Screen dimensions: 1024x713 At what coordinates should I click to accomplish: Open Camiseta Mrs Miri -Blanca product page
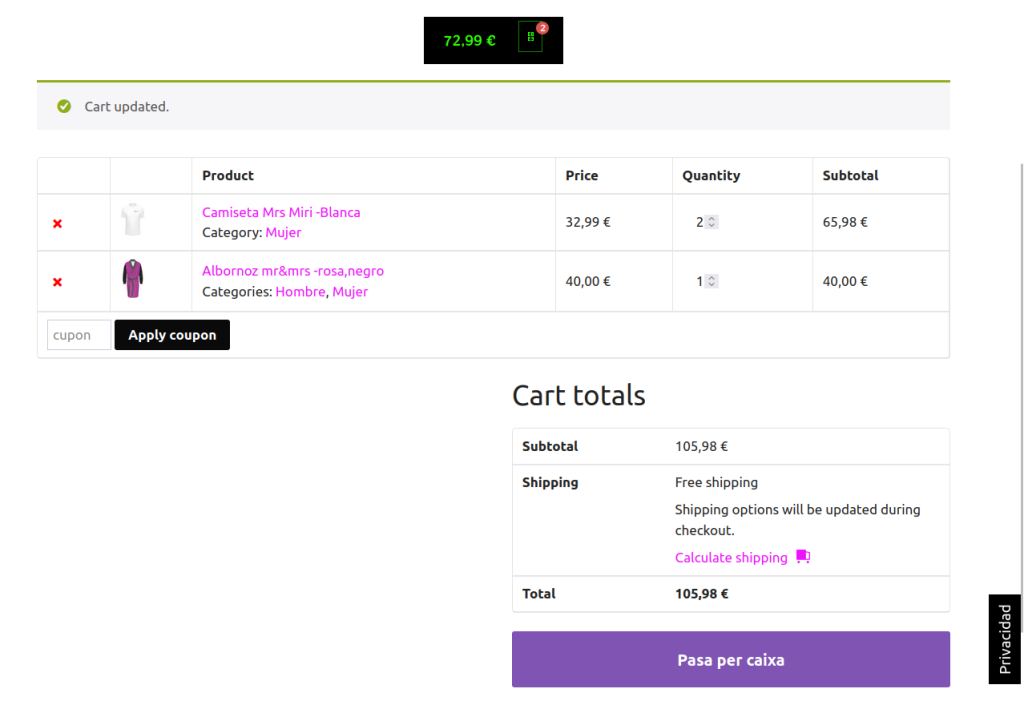281,212
